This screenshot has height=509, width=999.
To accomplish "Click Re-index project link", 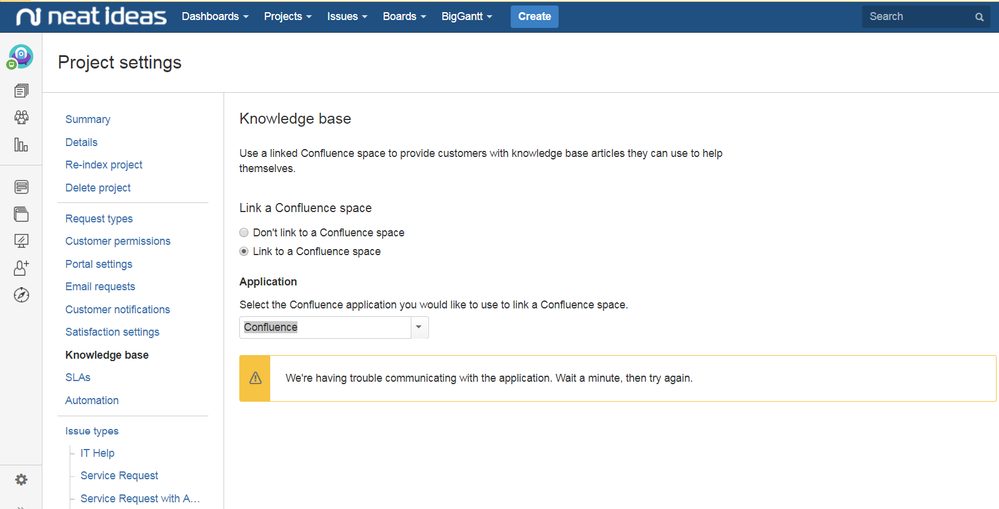I will (104, 164).
